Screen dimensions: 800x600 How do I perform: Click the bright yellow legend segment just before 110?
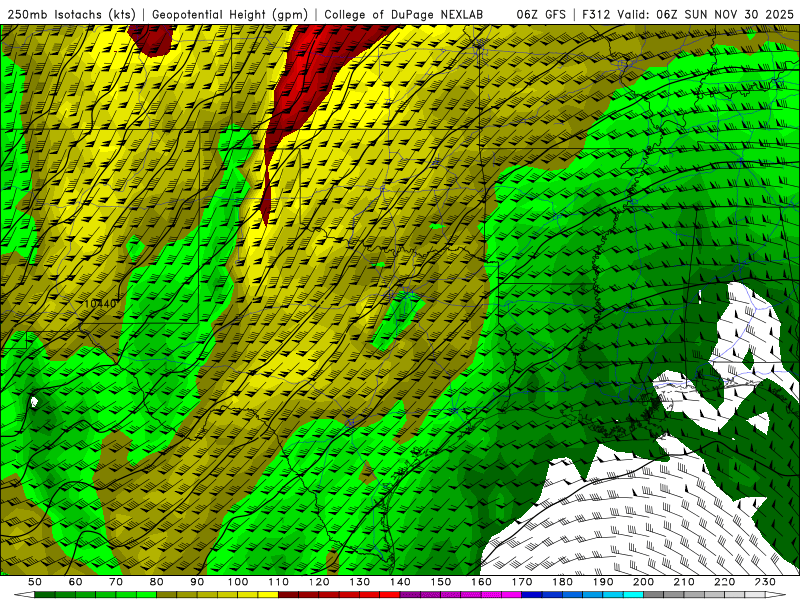point(268,595)
